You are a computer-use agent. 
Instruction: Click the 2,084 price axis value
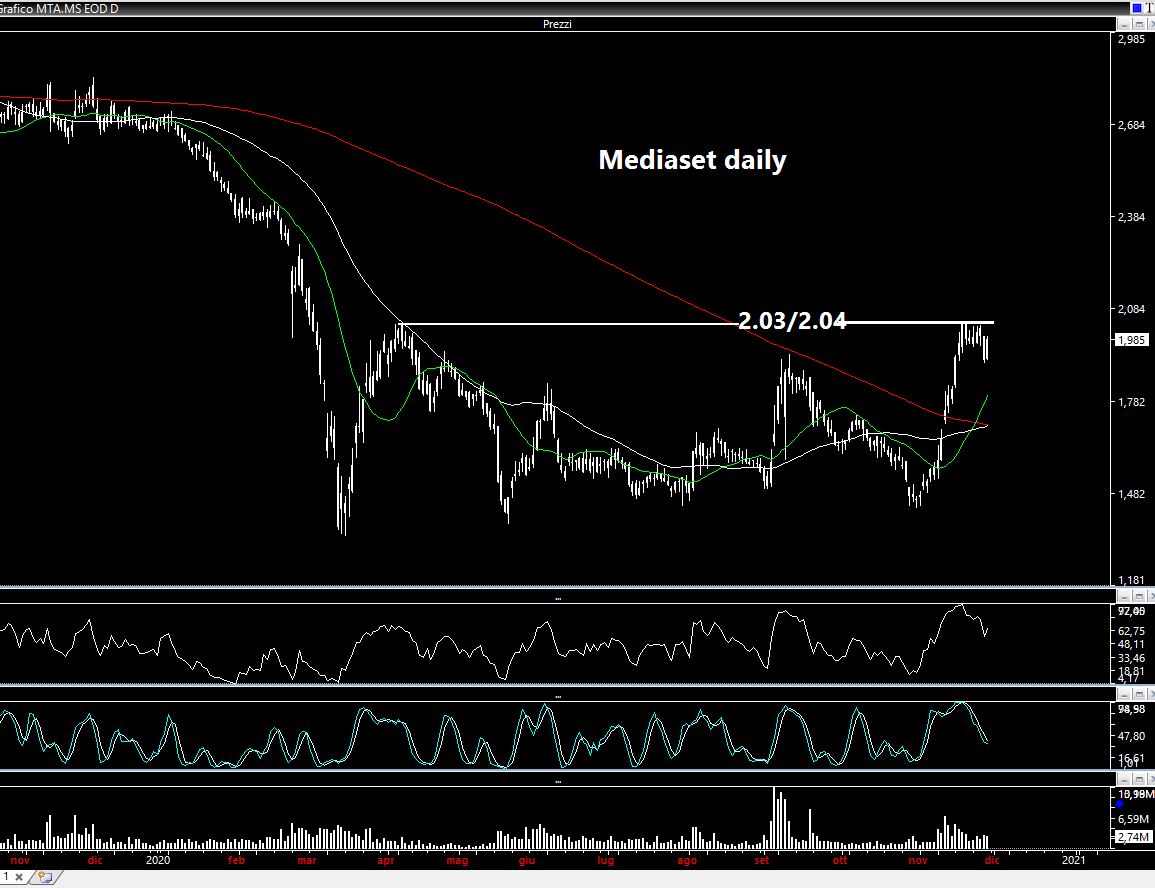pos(1131,309)
